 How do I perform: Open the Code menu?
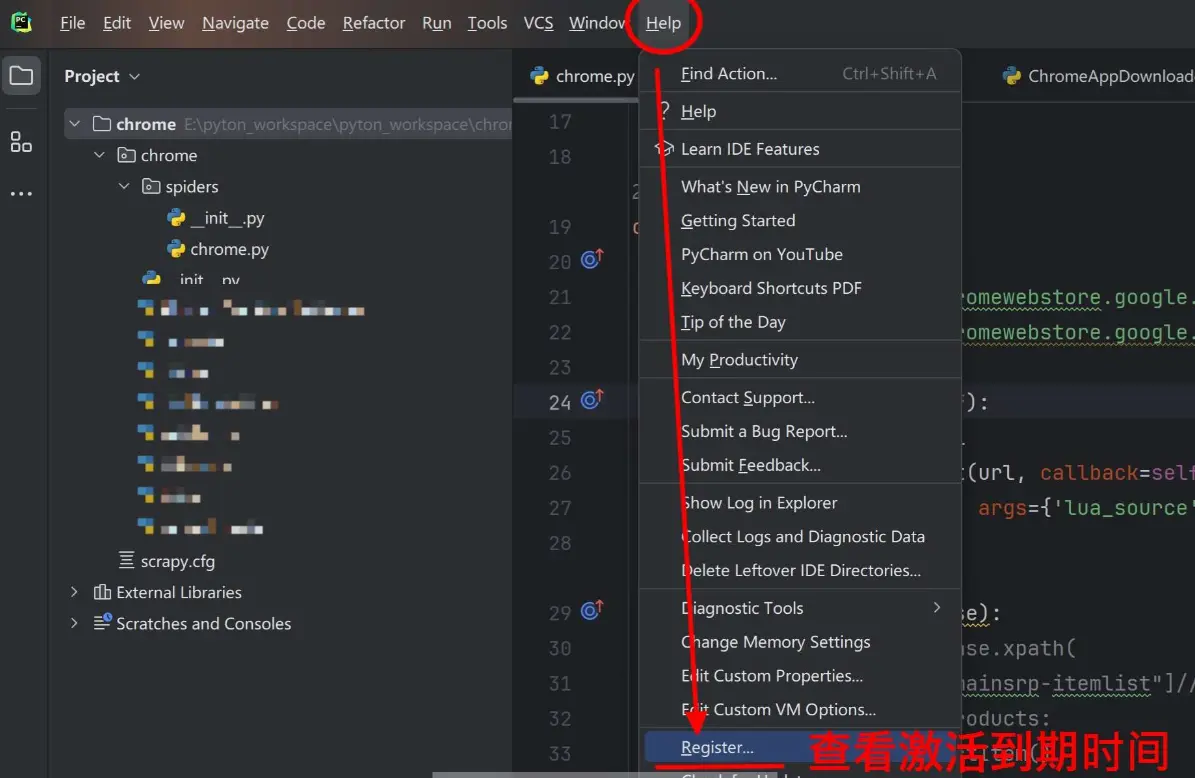(306, 23)
